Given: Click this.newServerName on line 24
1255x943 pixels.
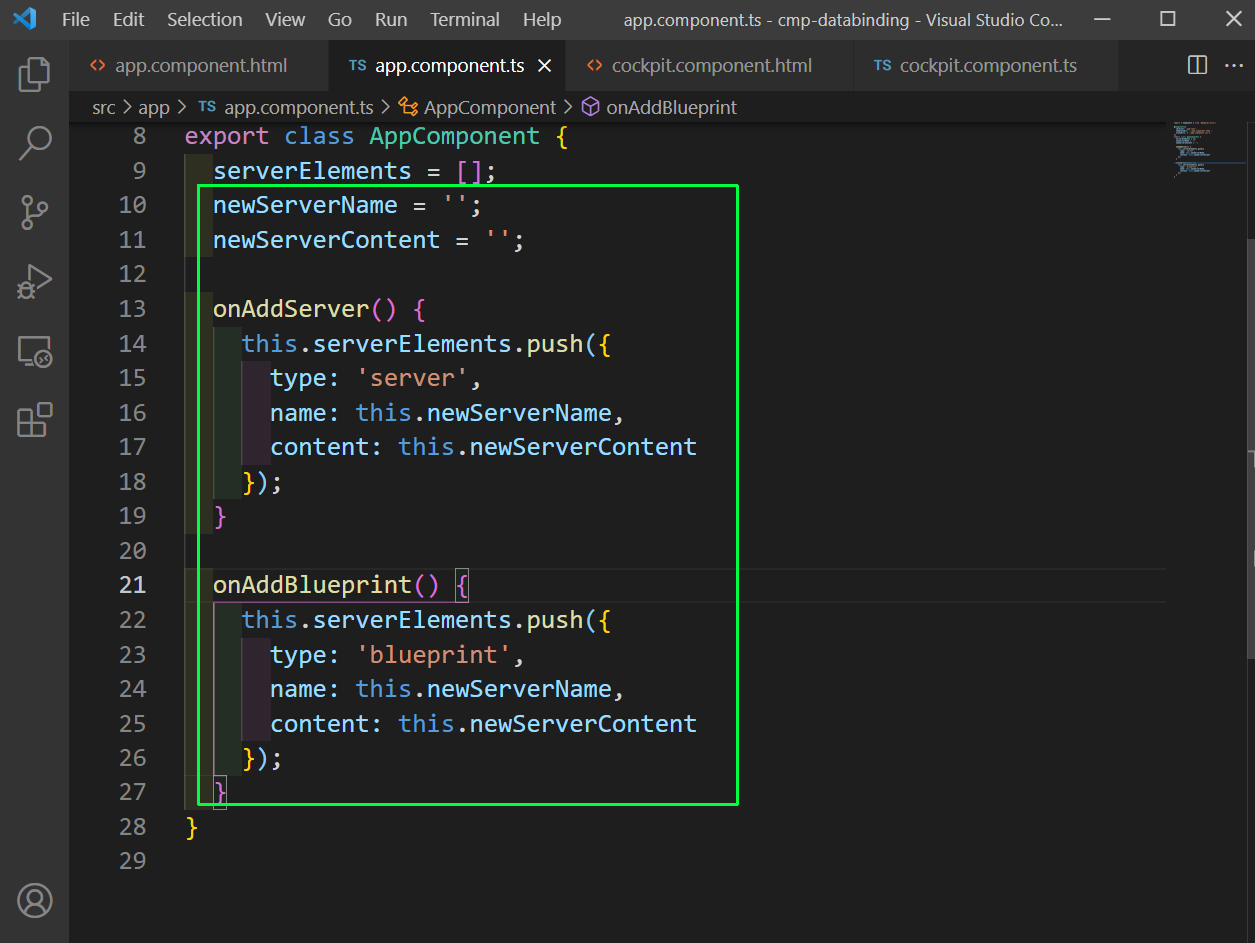Looking at the screenshot, I should pos(483,689).
